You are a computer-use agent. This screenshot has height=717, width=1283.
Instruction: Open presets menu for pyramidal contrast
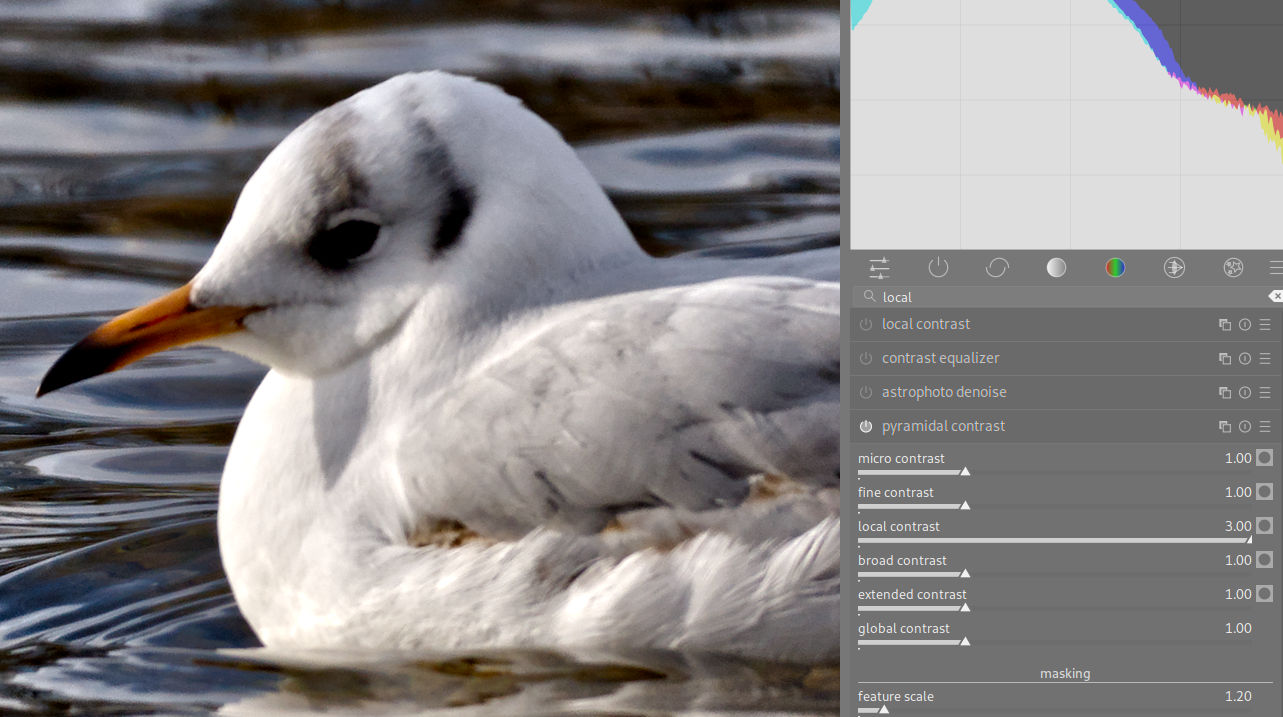tap(1265, 427)
